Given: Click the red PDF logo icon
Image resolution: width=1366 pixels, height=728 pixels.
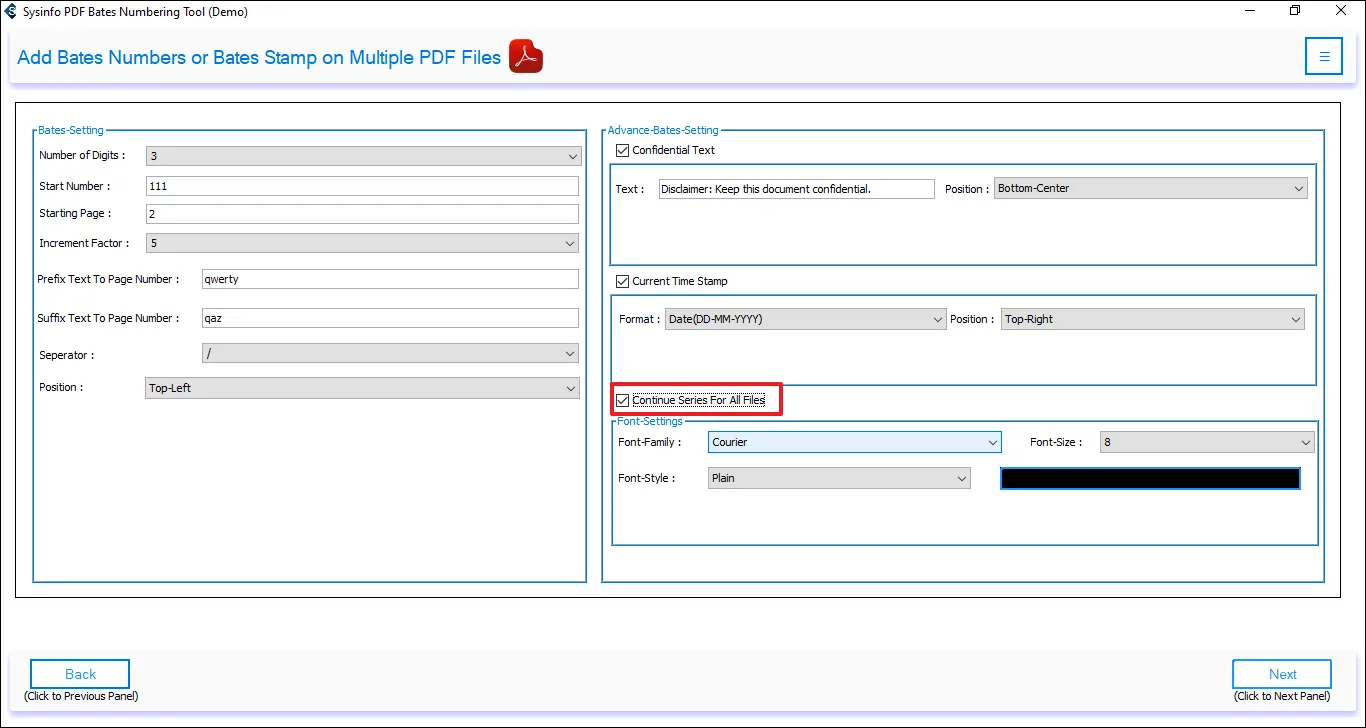Looking at the screenshot, I should tap(526, 57).
